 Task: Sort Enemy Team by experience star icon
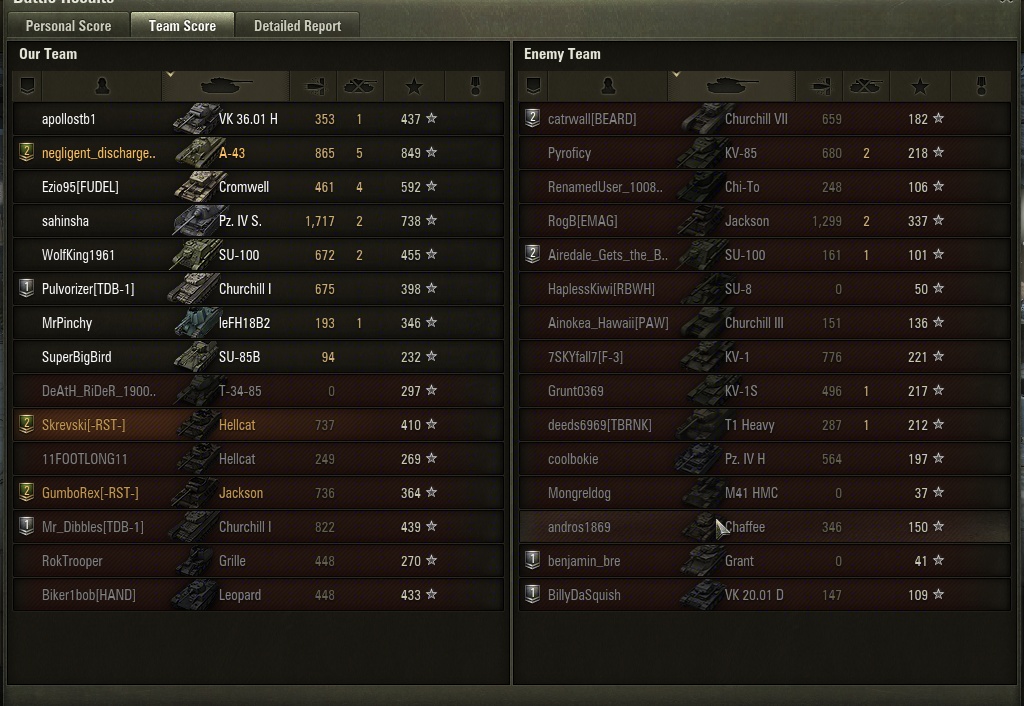[x=920, y=86]
